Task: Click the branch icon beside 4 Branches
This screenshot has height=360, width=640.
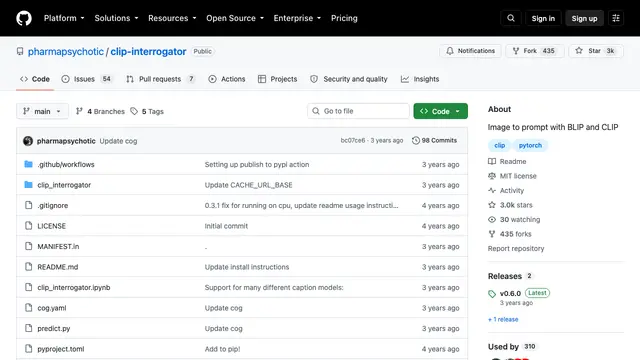Action: (x=79, y=111)
